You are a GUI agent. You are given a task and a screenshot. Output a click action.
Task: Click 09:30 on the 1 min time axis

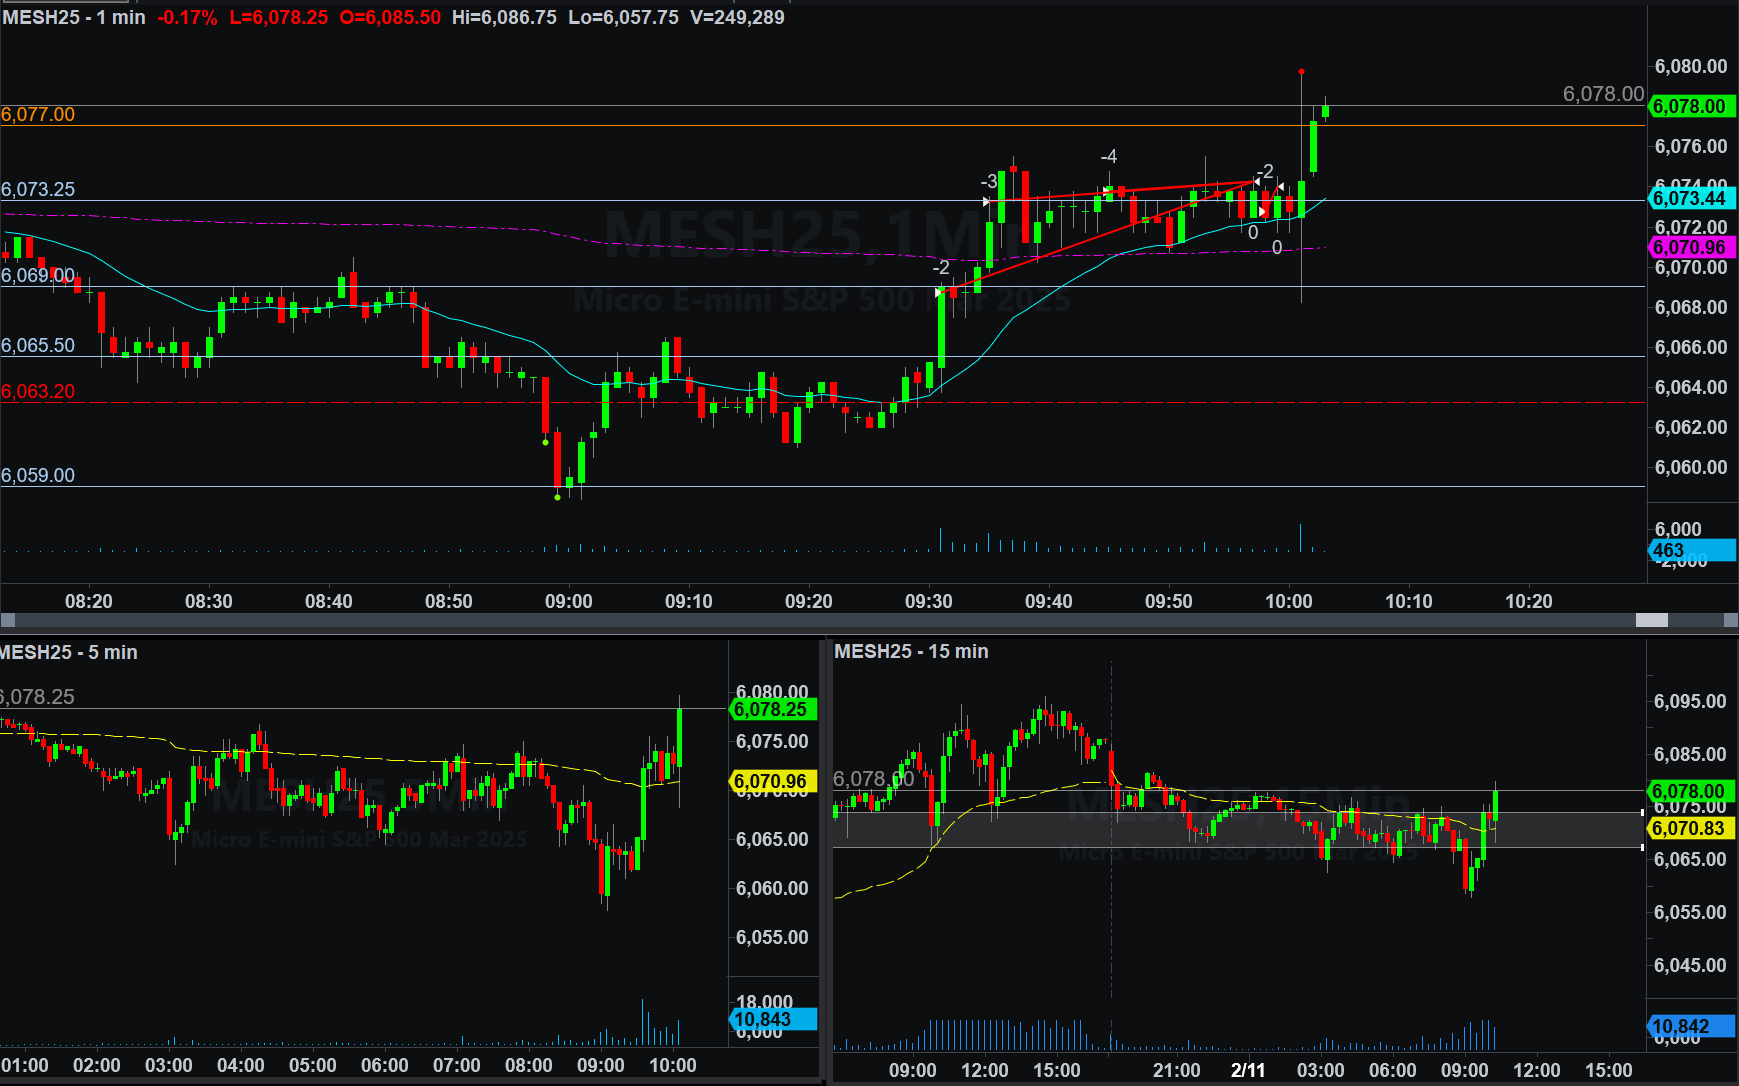pos(929,601)
